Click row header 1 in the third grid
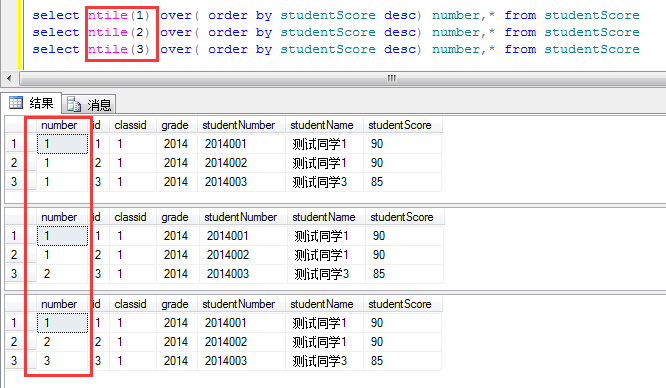The width and height of the screenshot is (666, 388). click(15, 323)
